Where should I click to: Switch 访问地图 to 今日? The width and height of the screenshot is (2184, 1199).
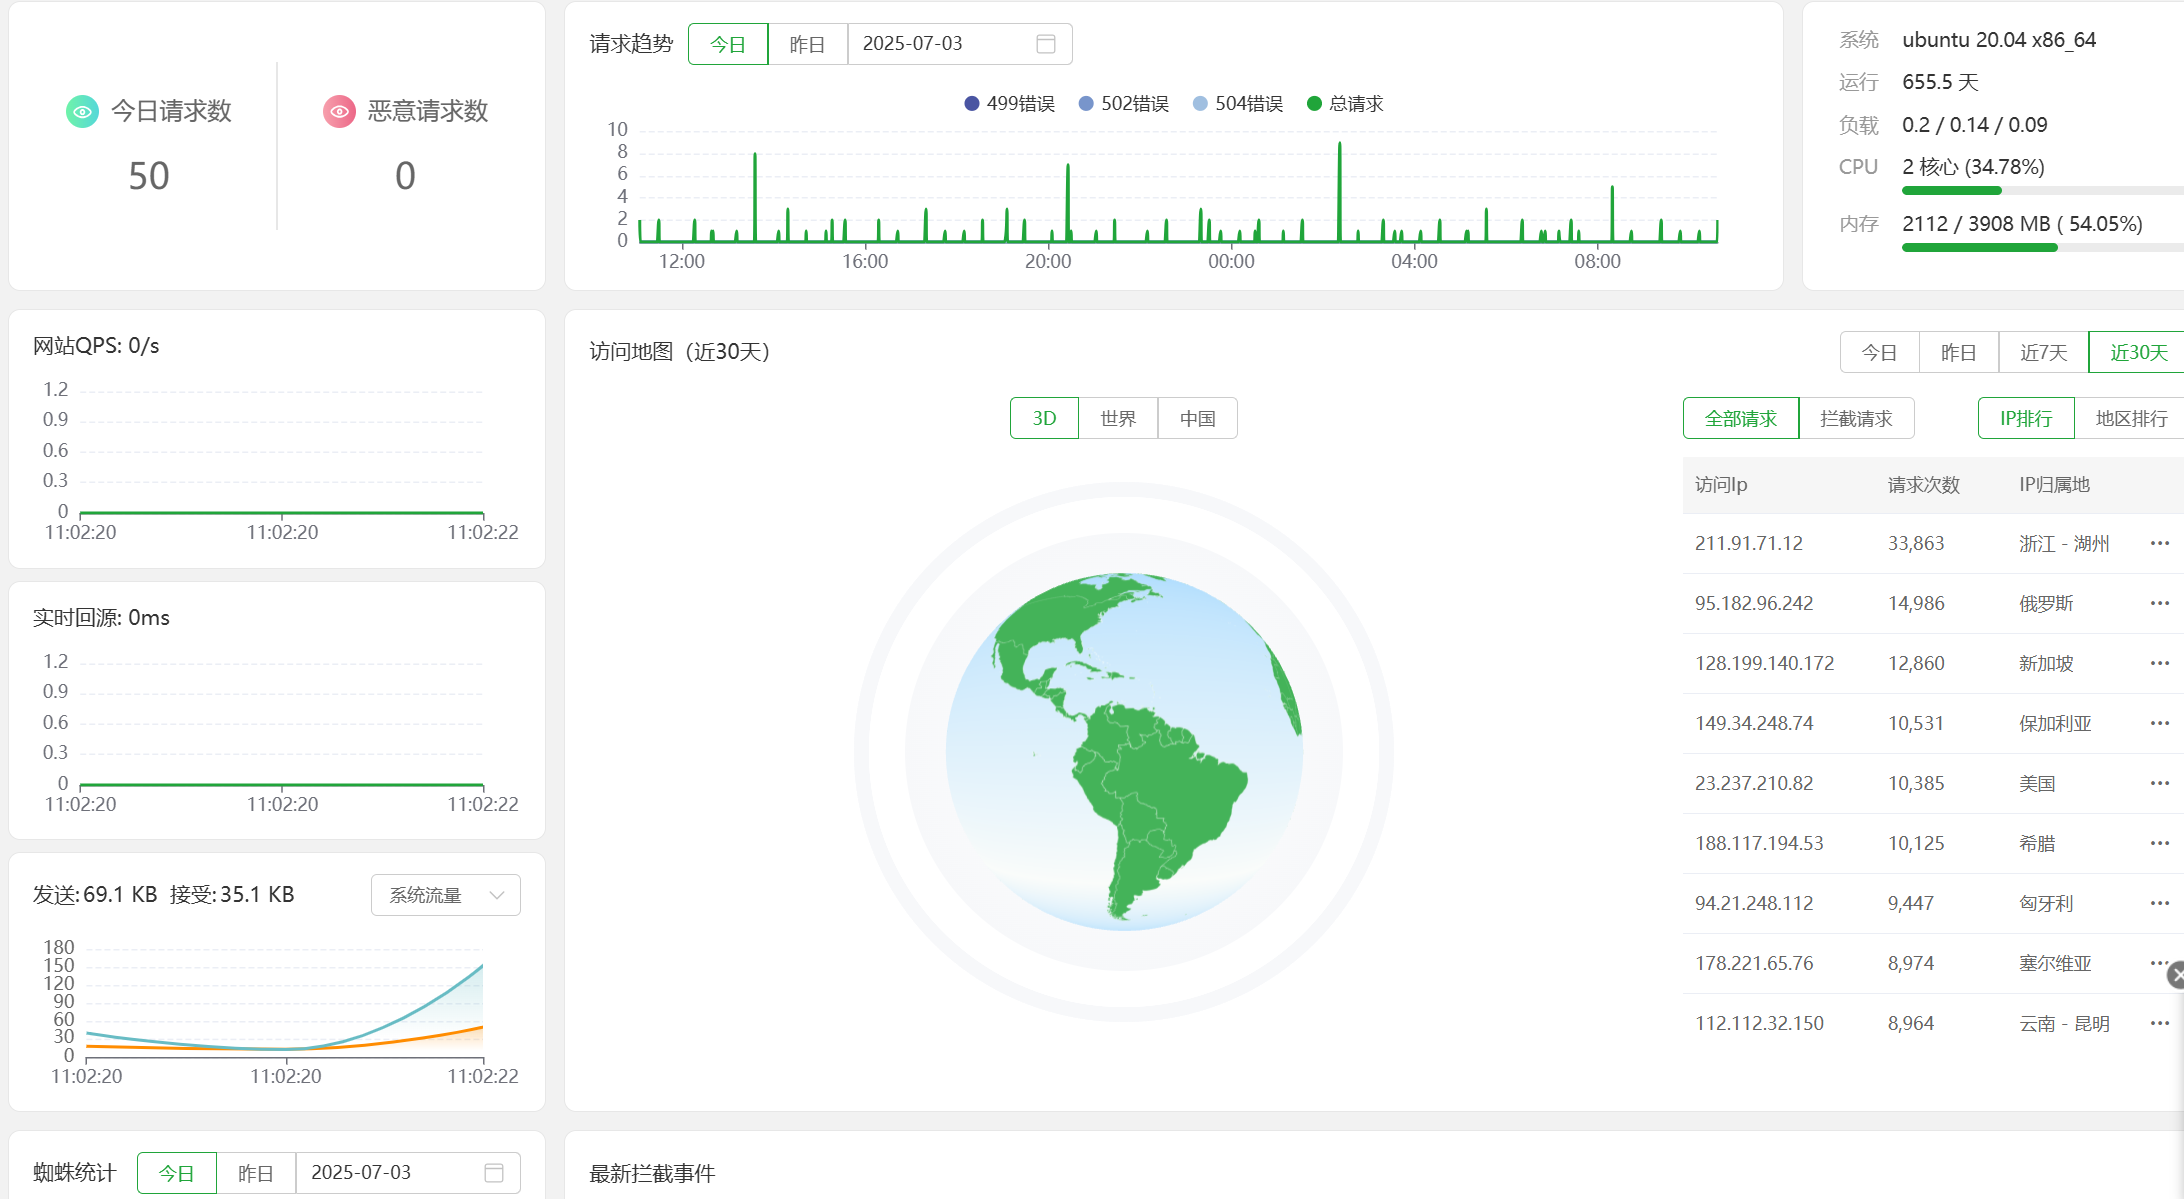[1879, 352]
